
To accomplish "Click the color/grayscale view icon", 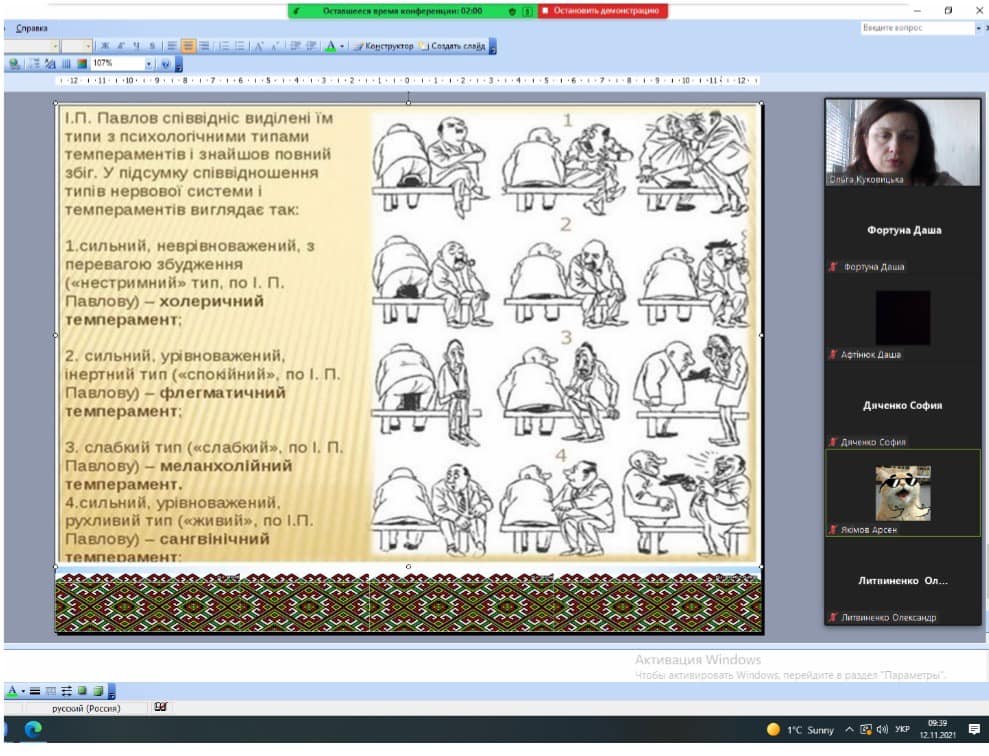I will 82,64.
